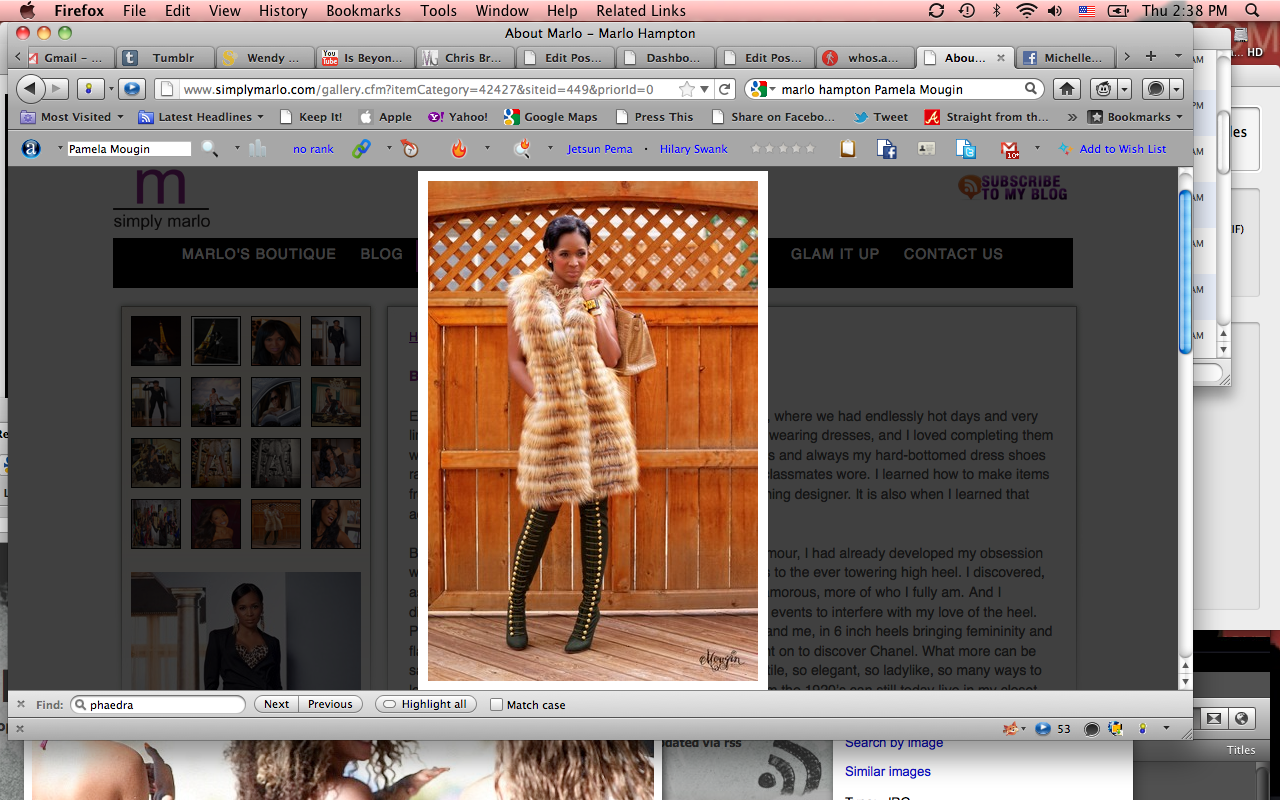Open the Bookmarks toolbar dropdown menu
Image resolution: width=1280 pixels, height=800 pixels.
pyautogui.click(x=1137, y=117)
